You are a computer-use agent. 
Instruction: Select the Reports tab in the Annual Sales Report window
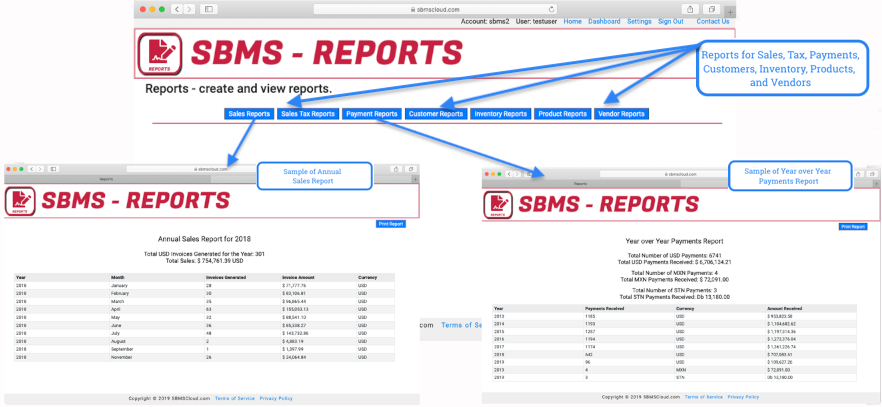107,179
